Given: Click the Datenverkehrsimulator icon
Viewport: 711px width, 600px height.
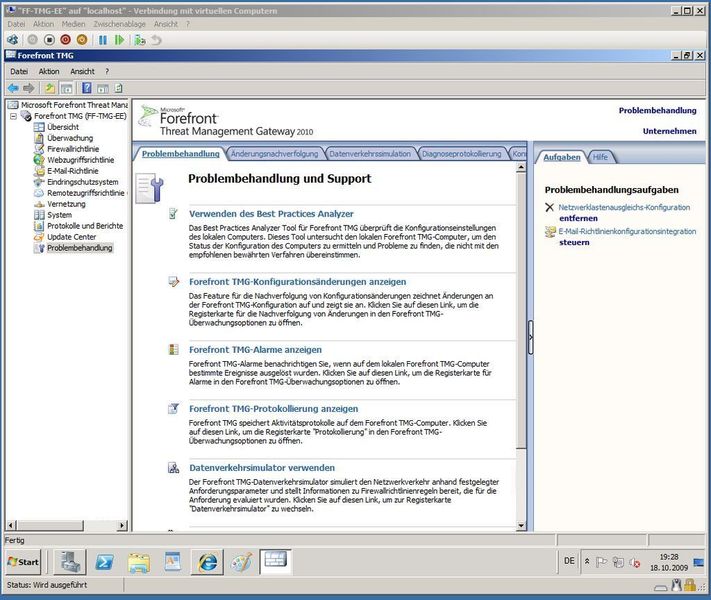Looking at the screenshot, I should pos(173,468).
